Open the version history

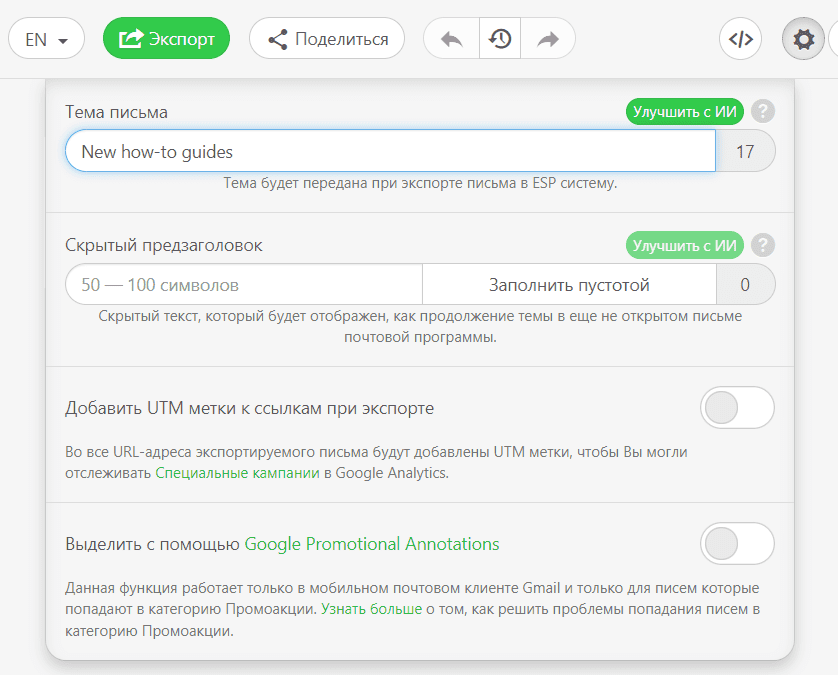coord(499,39)
